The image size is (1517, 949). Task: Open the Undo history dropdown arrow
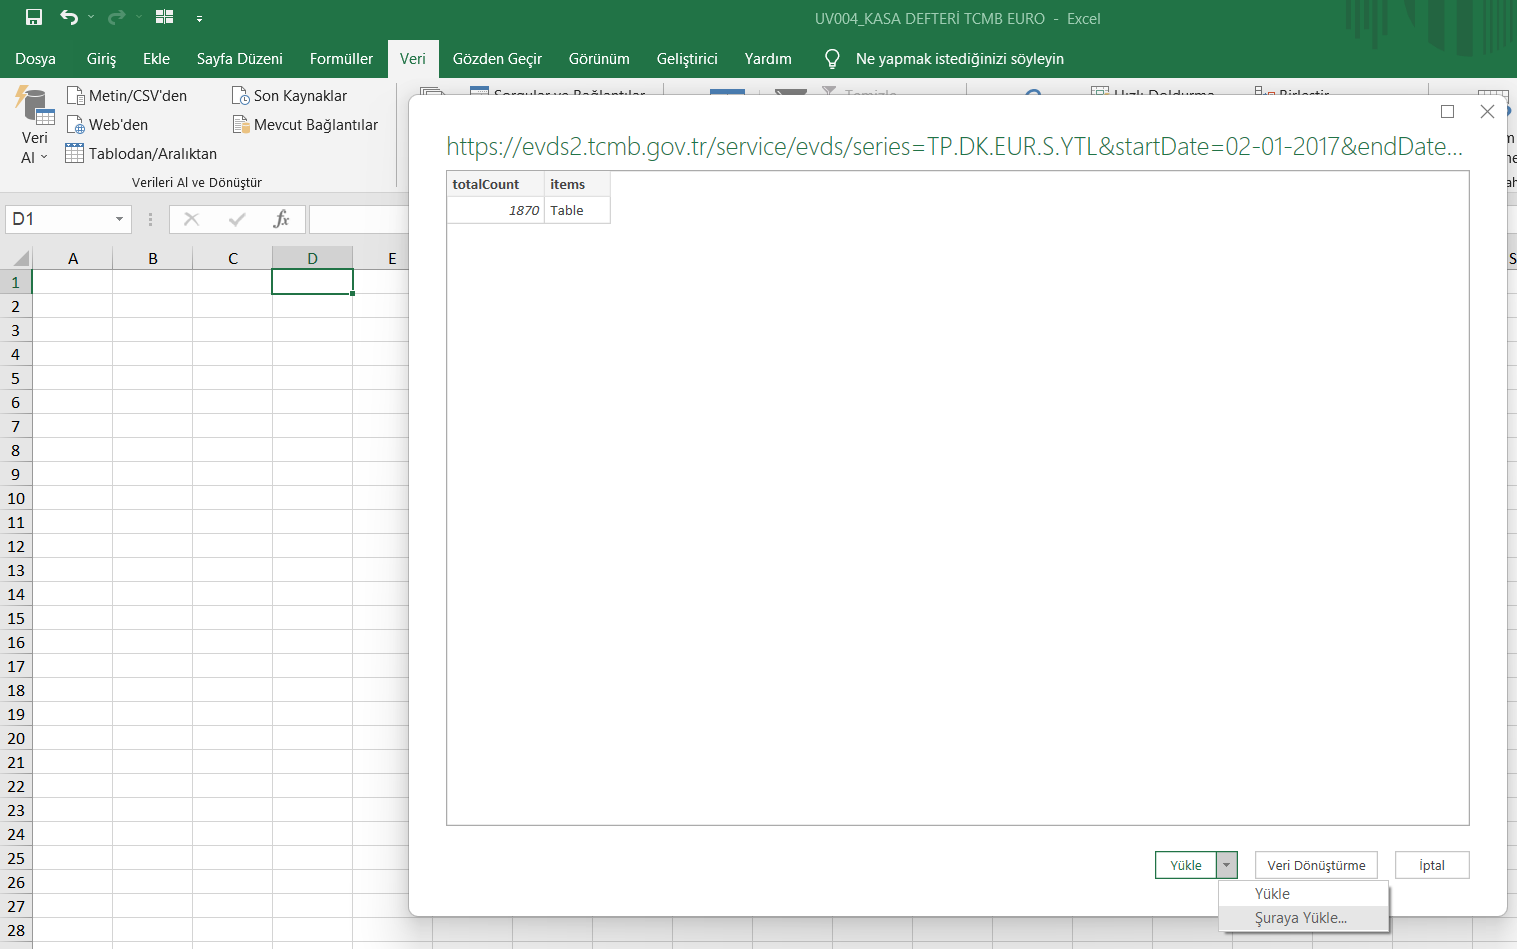click(91, 17)
